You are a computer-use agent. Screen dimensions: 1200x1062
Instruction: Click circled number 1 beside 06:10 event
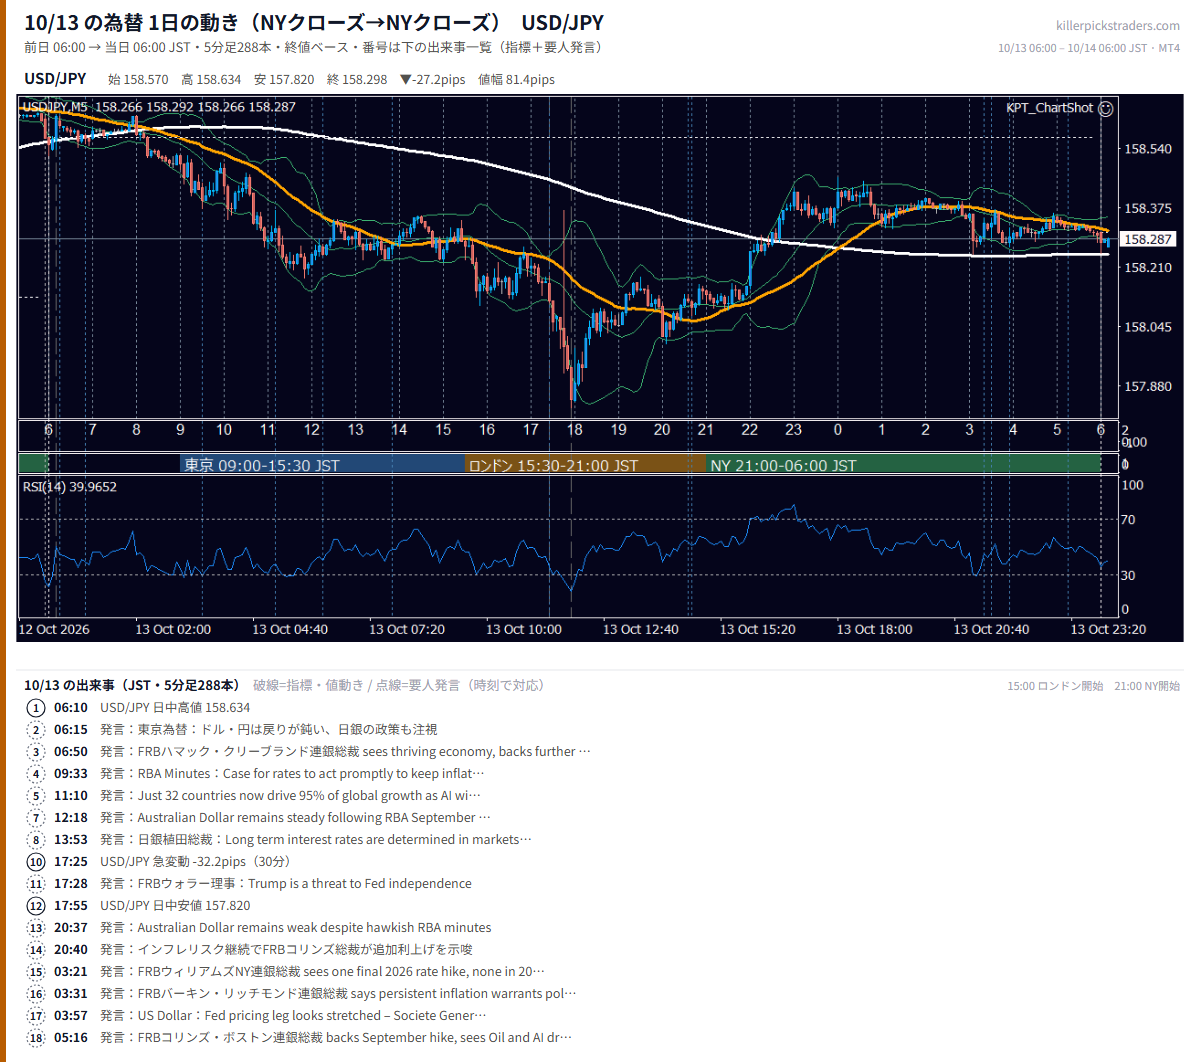(x=36, y=708)
